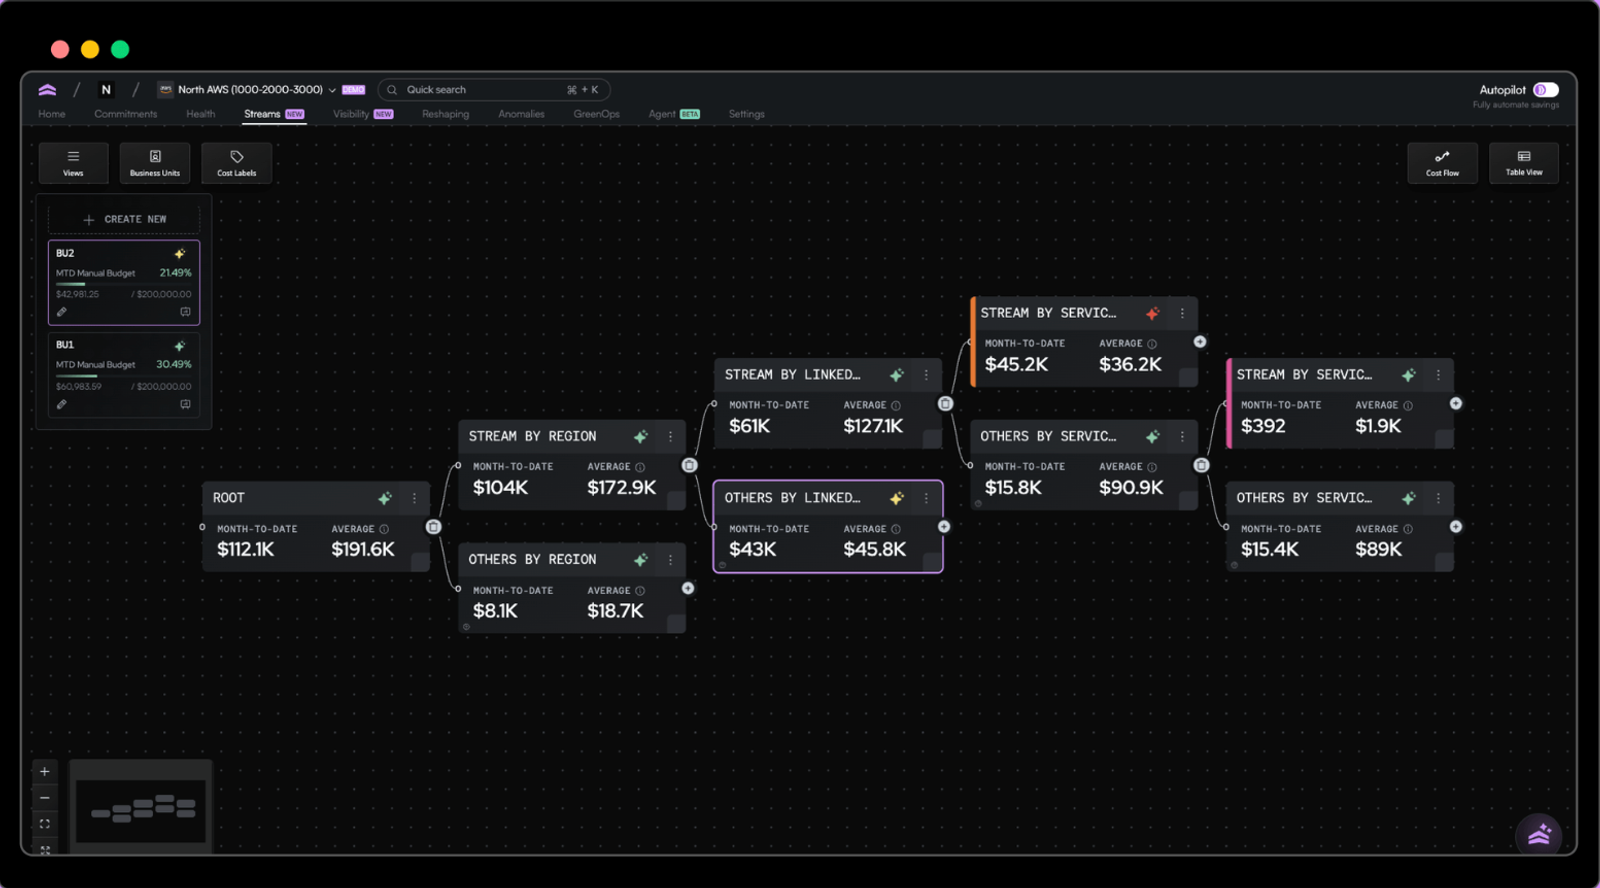Viewport: 1600px width, 888px height.
Task: Open options menu on $45.2K stream node
Action: 1182,313
